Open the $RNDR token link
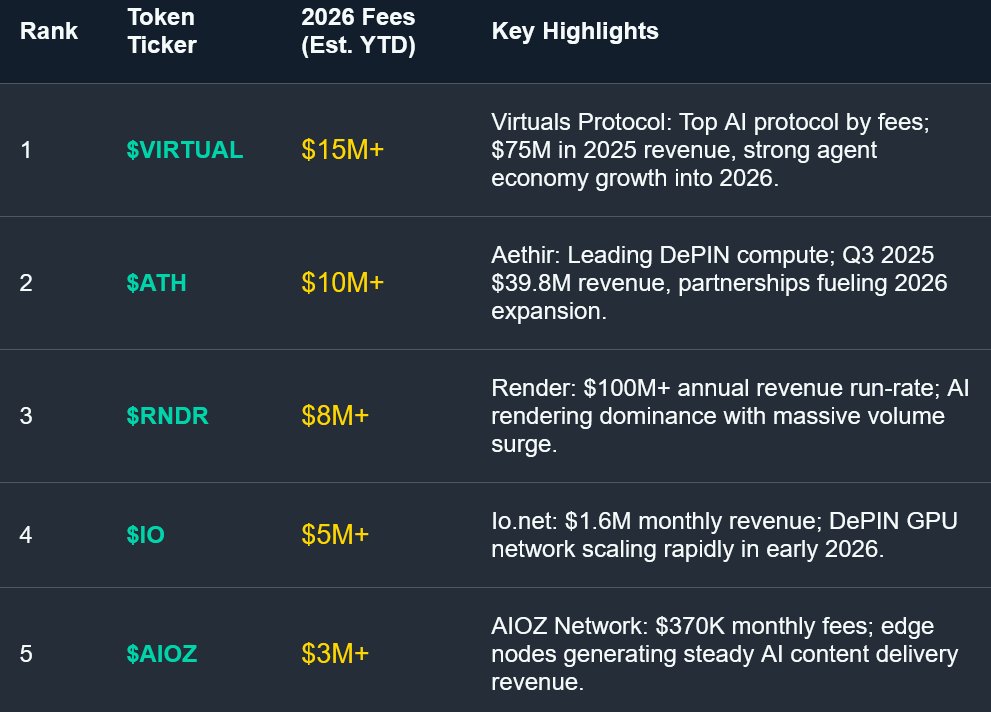 pyautogui.click(x=167, y=416)
